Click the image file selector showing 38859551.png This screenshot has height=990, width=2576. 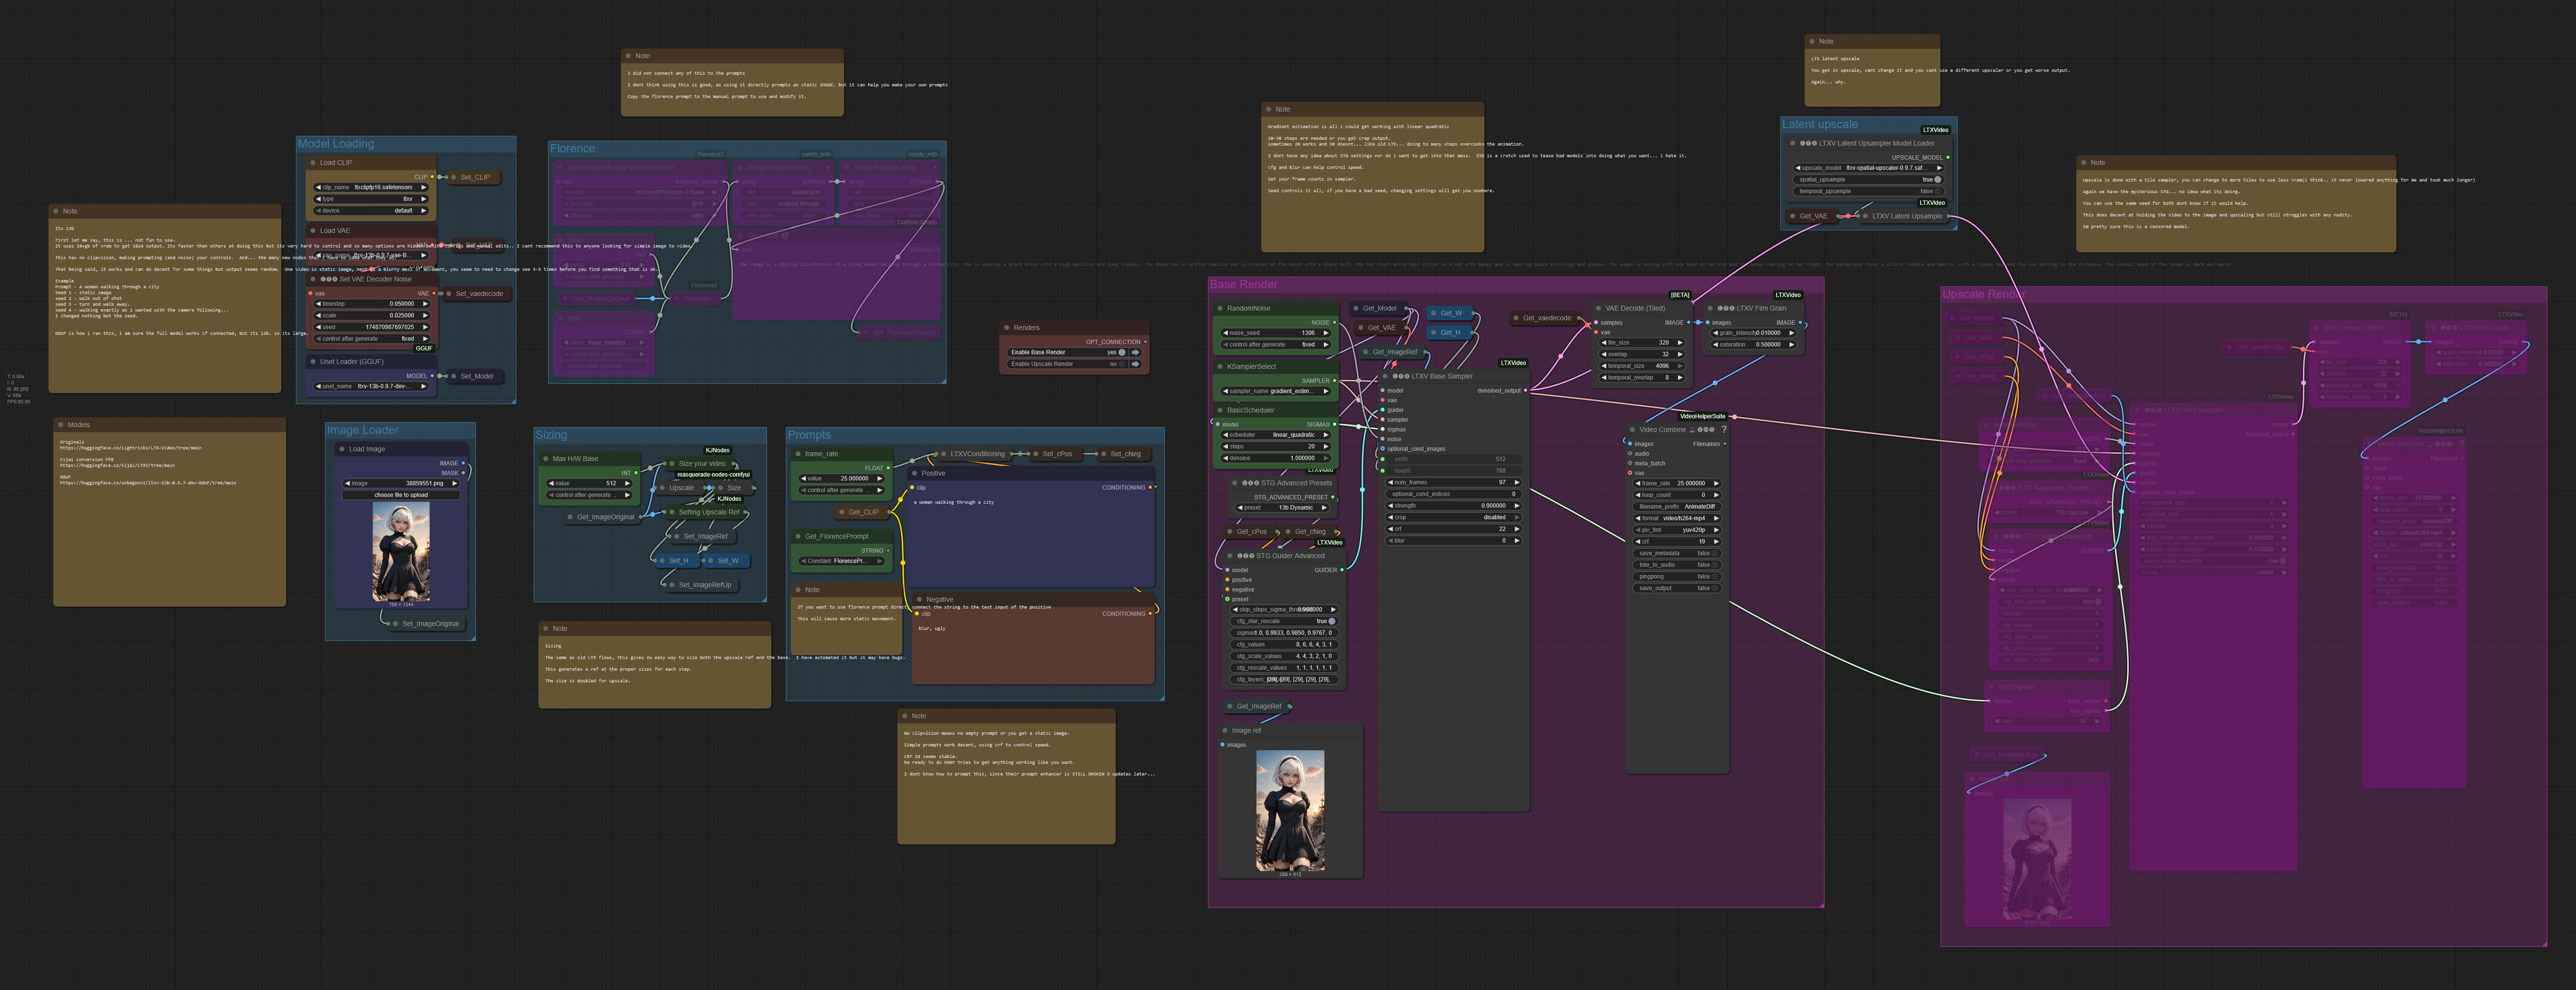coord(401,483)
